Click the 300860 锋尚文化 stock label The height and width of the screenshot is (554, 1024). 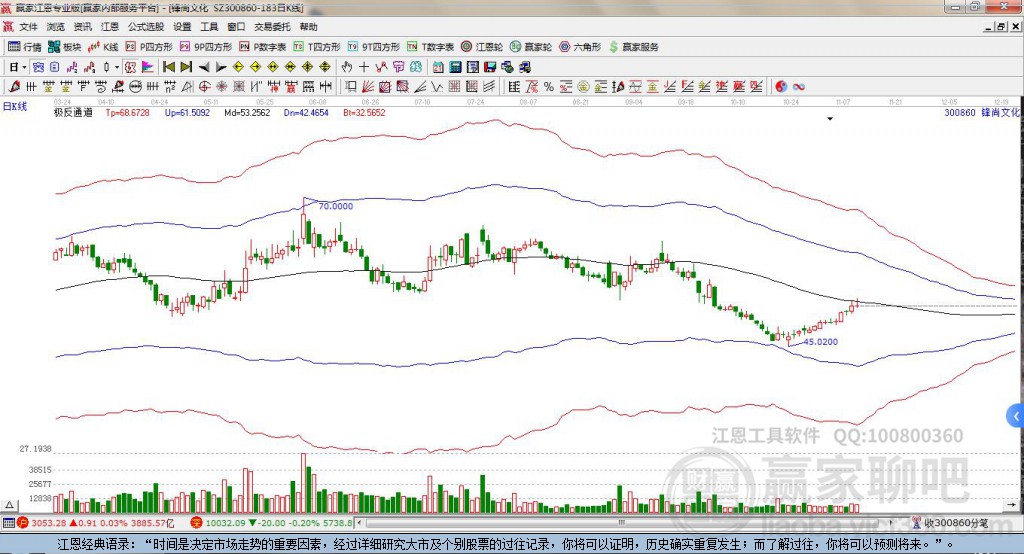pyautogui.click(x=982, y=112)
